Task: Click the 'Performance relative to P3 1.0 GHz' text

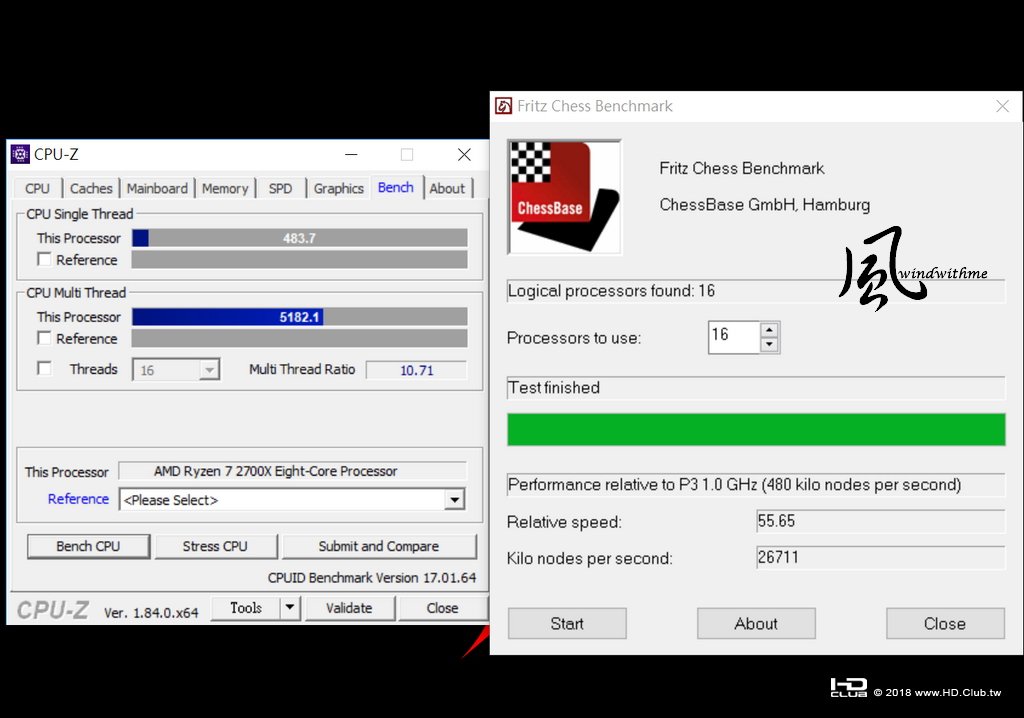Action: (735, 485)
